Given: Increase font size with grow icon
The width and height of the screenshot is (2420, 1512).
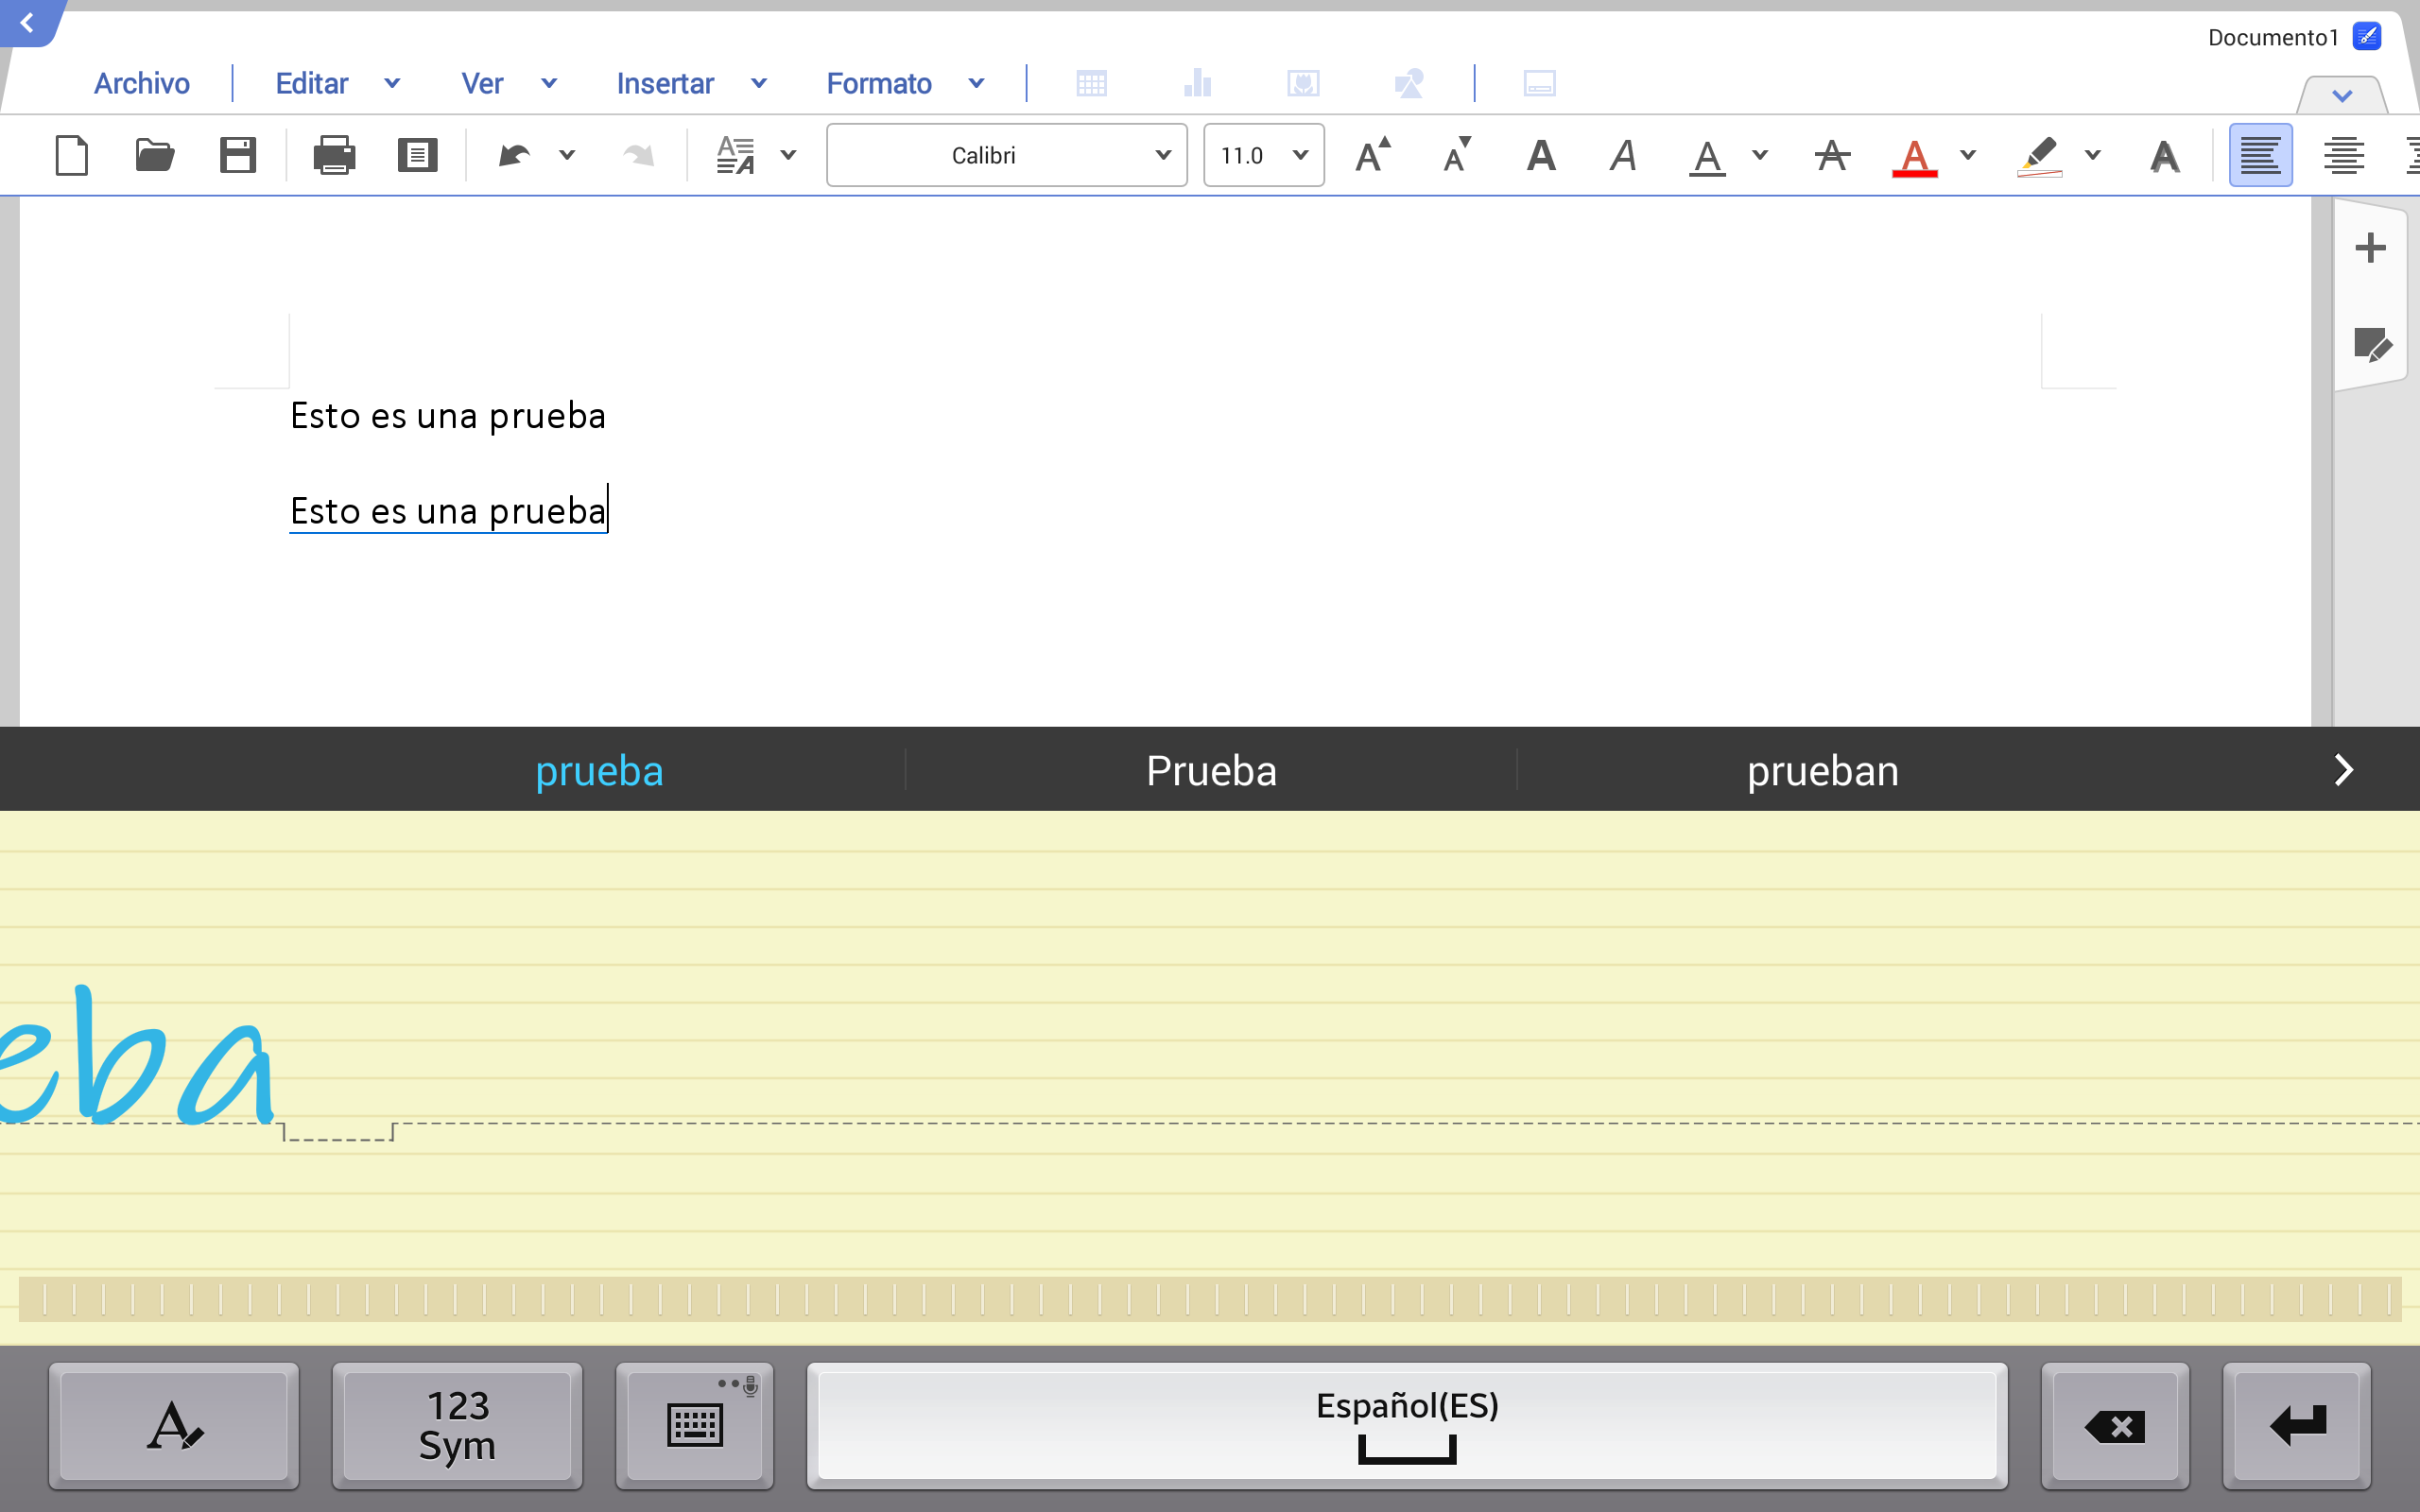Looking at the screenshot, I should pos(1373,155).
